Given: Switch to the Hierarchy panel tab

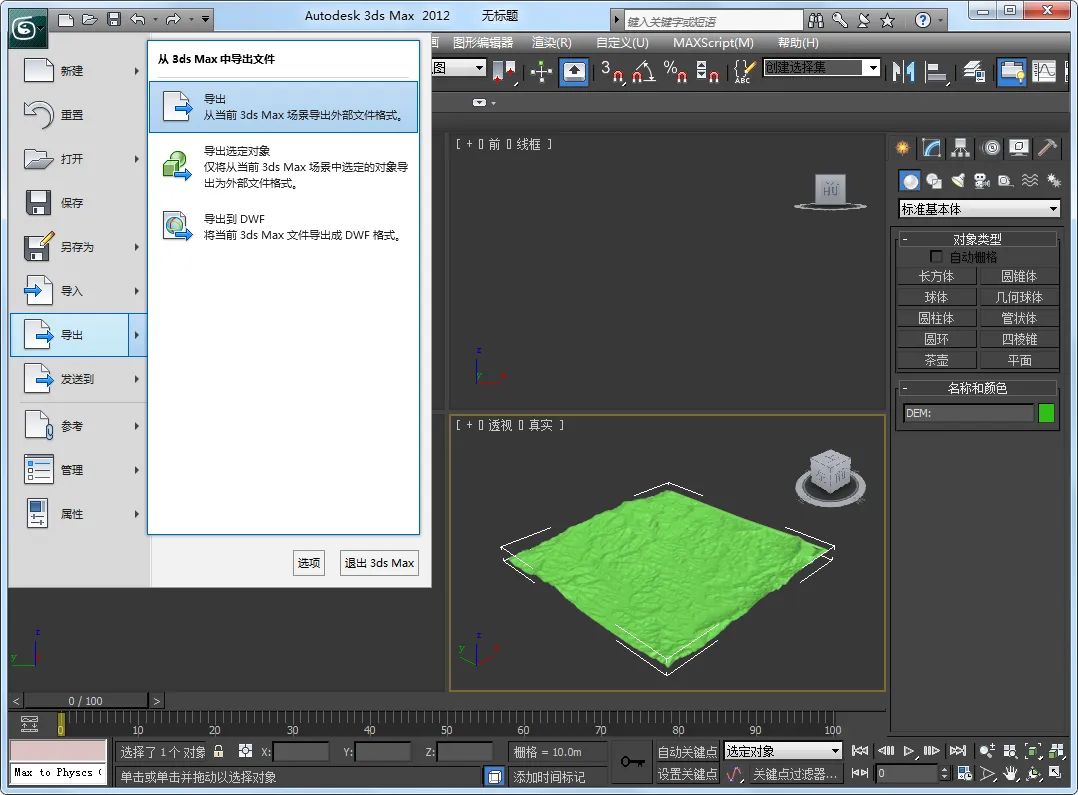Looking at the screenshot, I should (x=960, y=148).
